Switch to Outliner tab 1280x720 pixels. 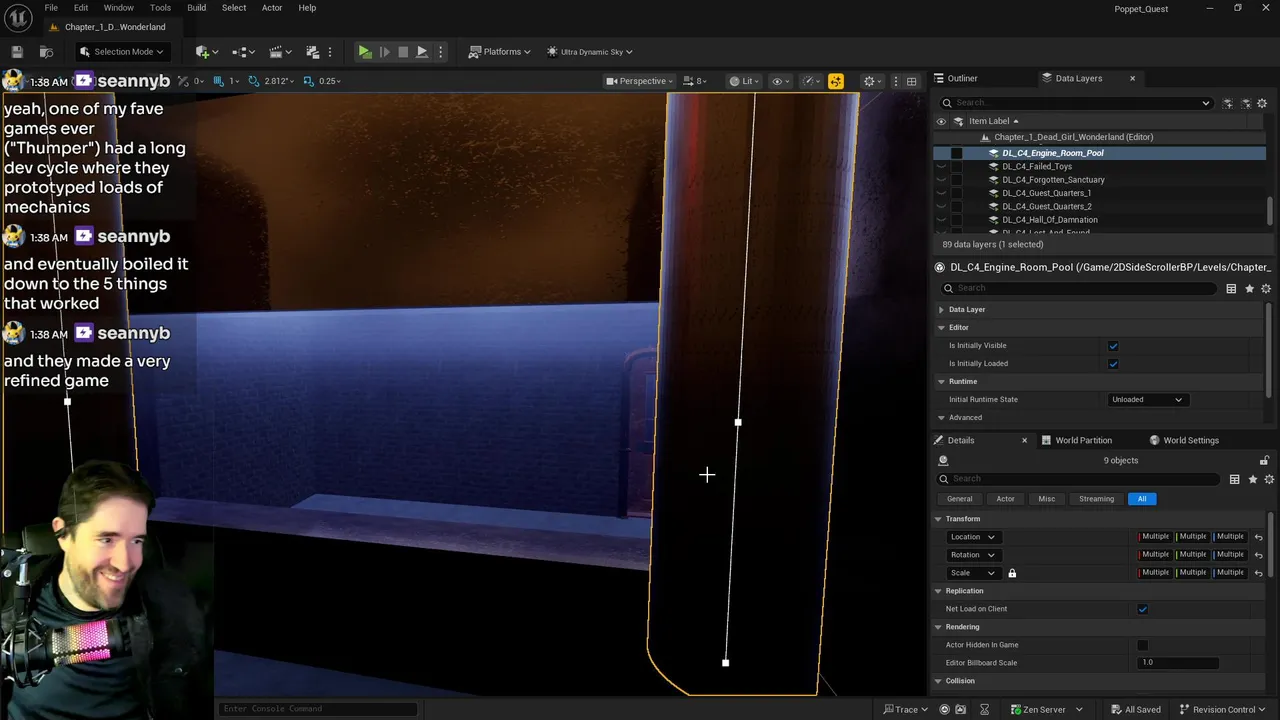[x=962, y=78]
